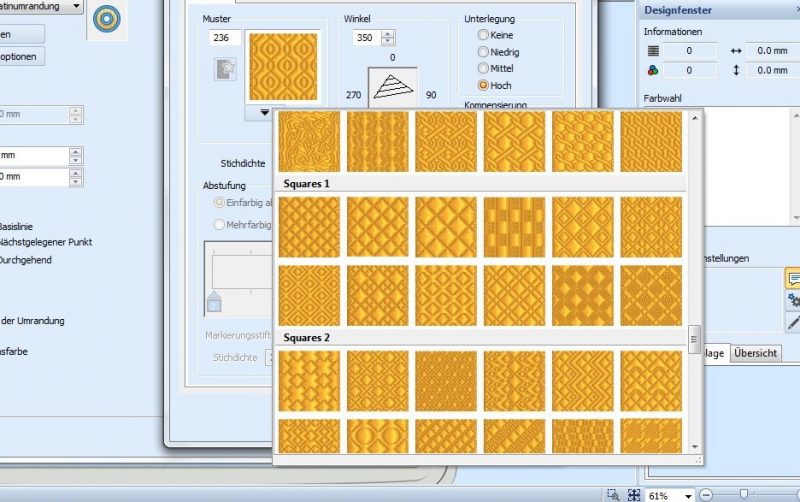The height and width of the screenshot is (502, 800).
Task: Click the Muster number field showing 236
Action: pos(224,38)
